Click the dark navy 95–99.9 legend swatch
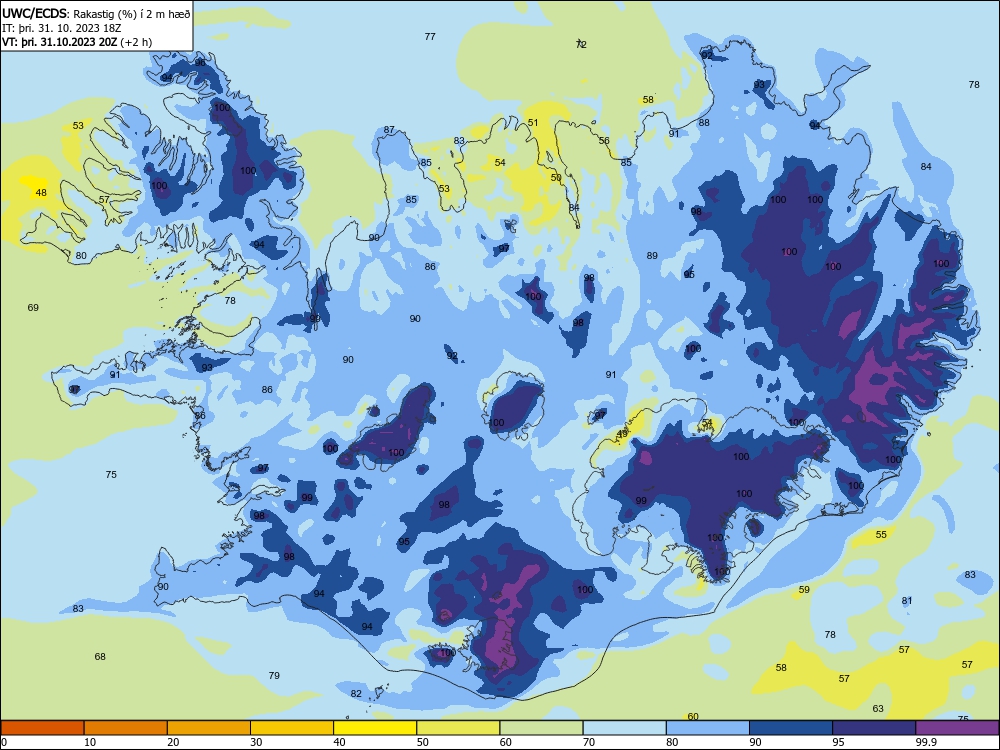Screen dimensions: 1000x750 click(x=874, y=728)
